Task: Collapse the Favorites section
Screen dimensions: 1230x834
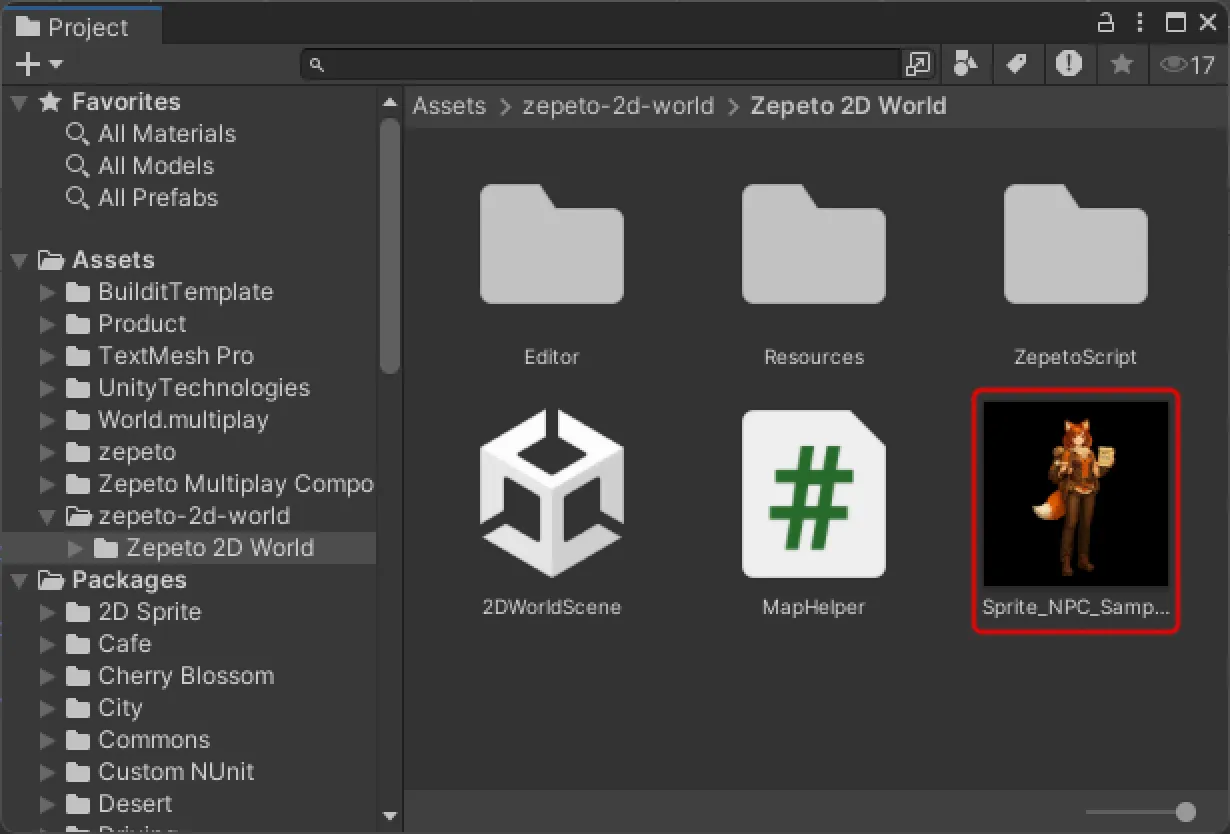Action: [x=19, y=102]
